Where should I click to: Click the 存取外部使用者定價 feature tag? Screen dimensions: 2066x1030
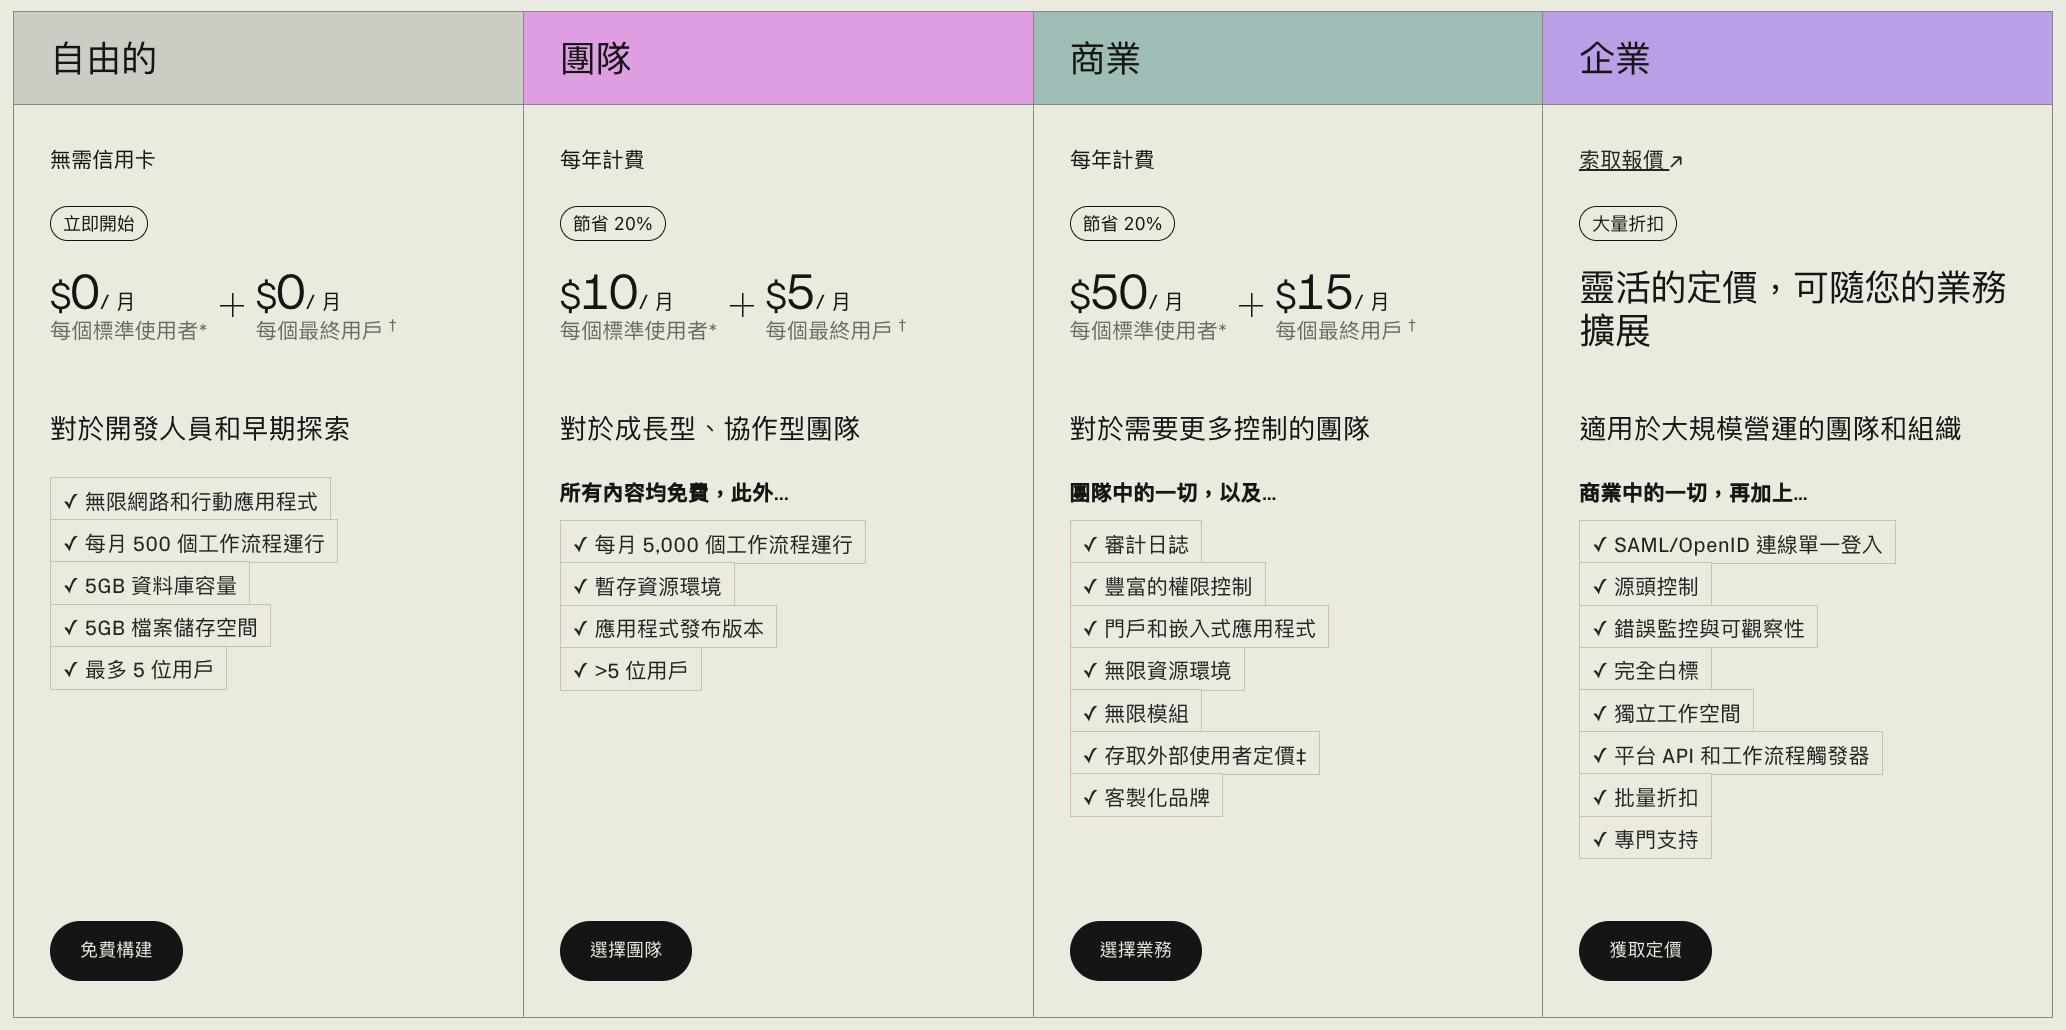click(x=1195, y=755)
